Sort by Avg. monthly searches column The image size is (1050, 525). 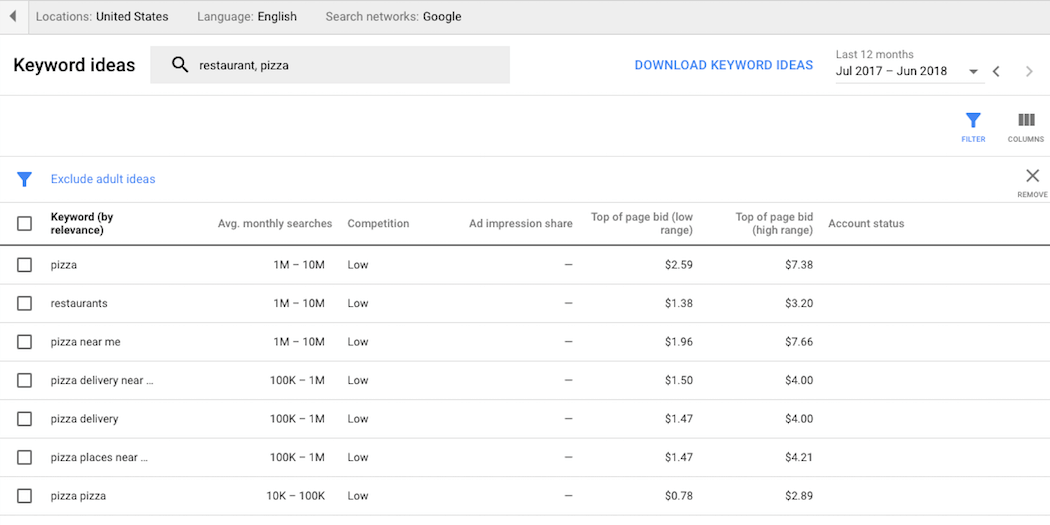point(275,224)
